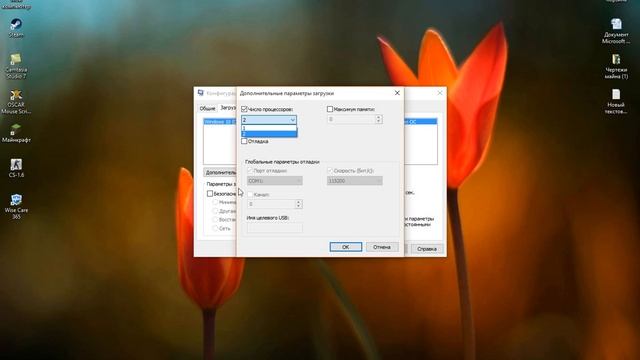
Task: Click the maximum memory value field
Action: click(x=351, y=119)
